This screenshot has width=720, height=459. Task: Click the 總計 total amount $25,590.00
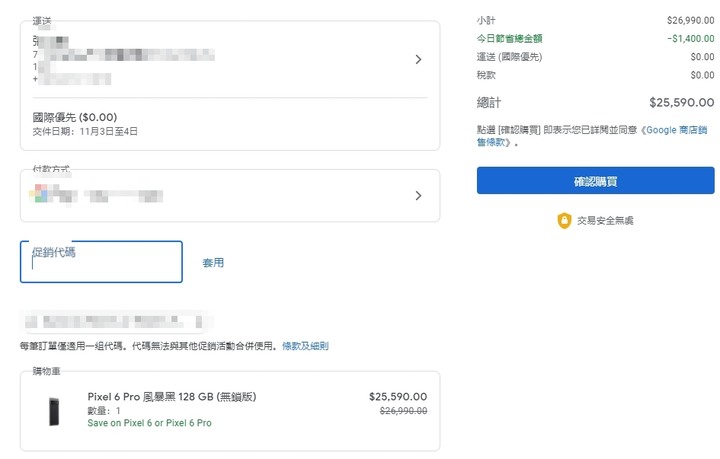coord(681,102)
